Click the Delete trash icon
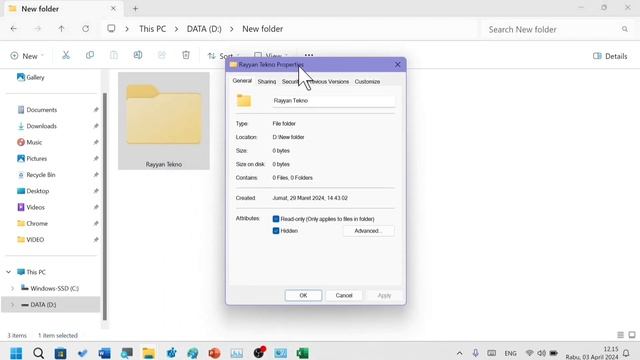The height and width of the screenshot is (360, 640). pos(186,55)
